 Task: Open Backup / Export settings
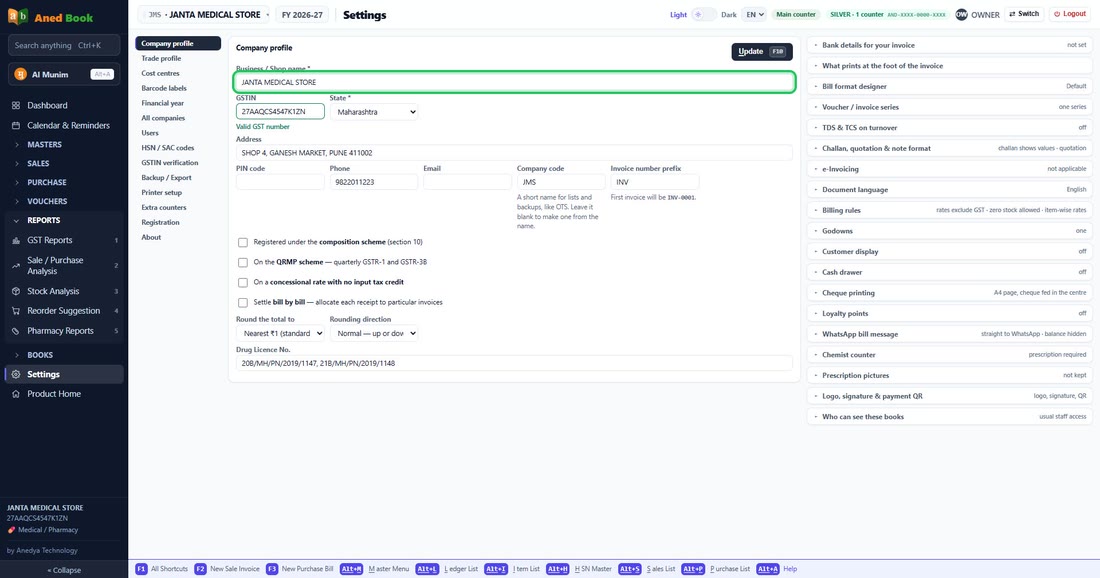(177, 177)
